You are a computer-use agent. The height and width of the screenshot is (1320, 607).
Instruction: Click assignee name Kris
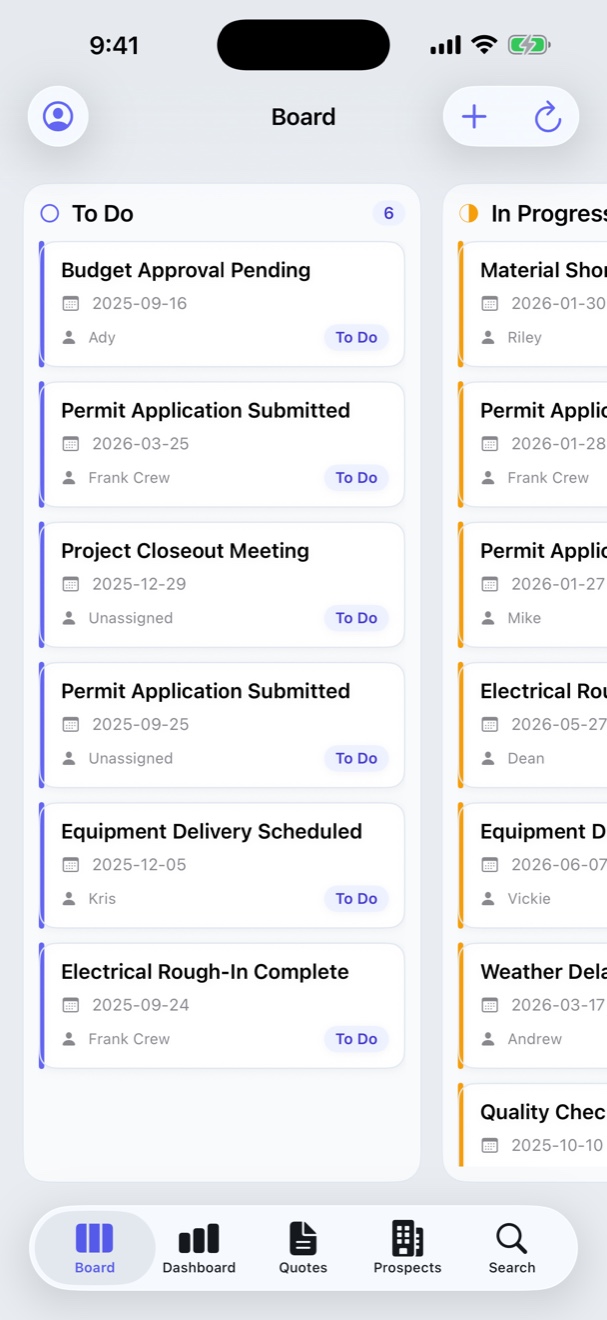coord(102,899)
